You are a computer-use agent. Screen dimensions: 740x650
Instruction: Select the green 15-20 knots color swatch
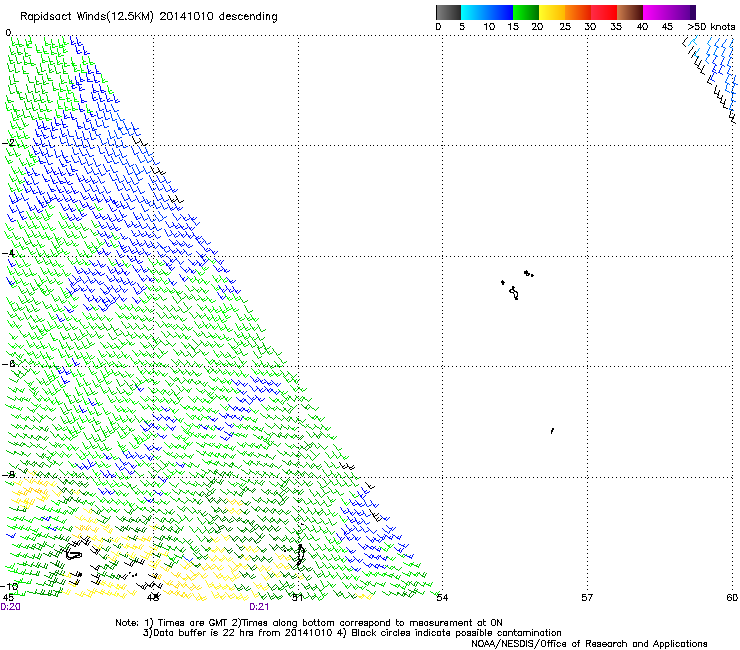click(x=526, y=12)
